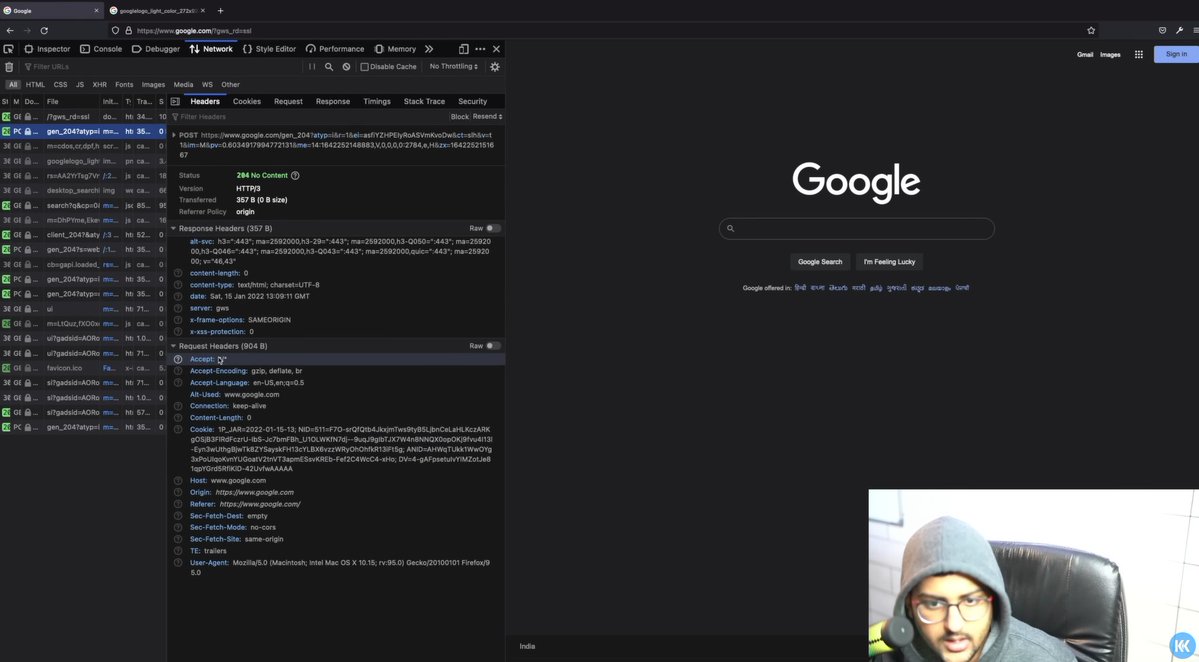The image size is (1199, 662).
Task: Select /?gws_rd=ssl request row
Action: click(x=83, y=117)
